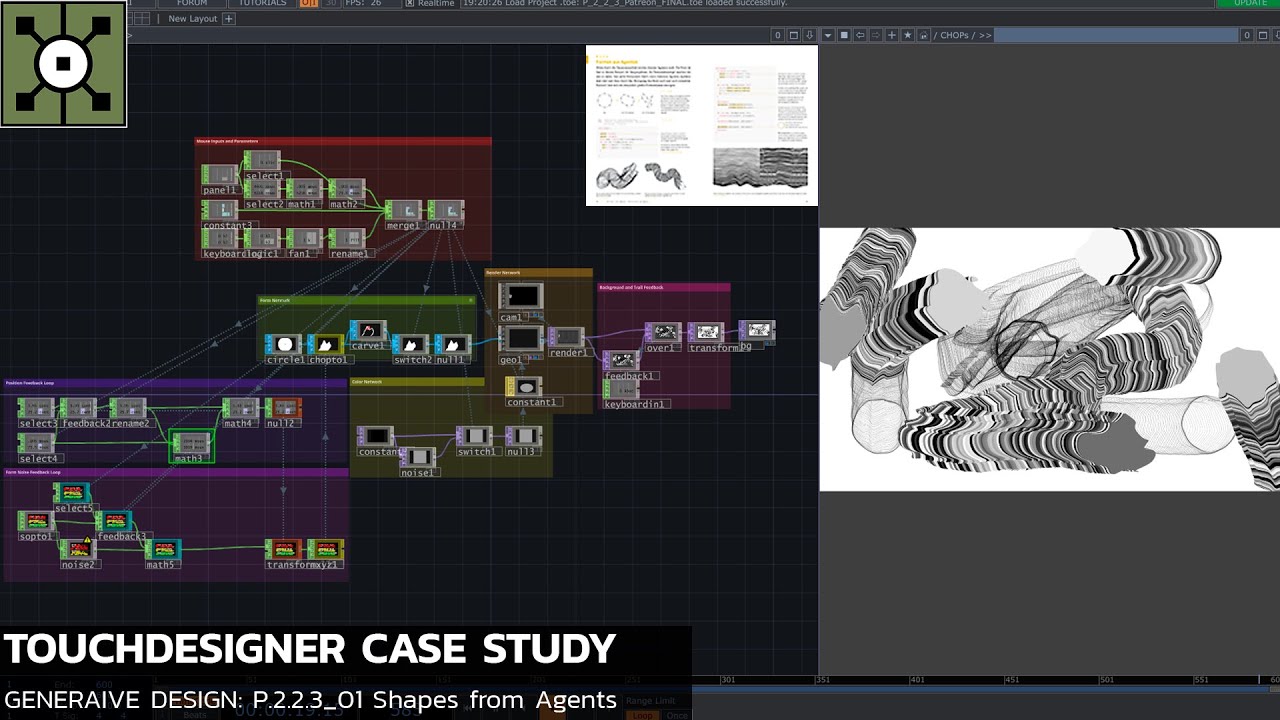Select the feedback2 node
1280x720 pixels.
click(x=78, y=409)
